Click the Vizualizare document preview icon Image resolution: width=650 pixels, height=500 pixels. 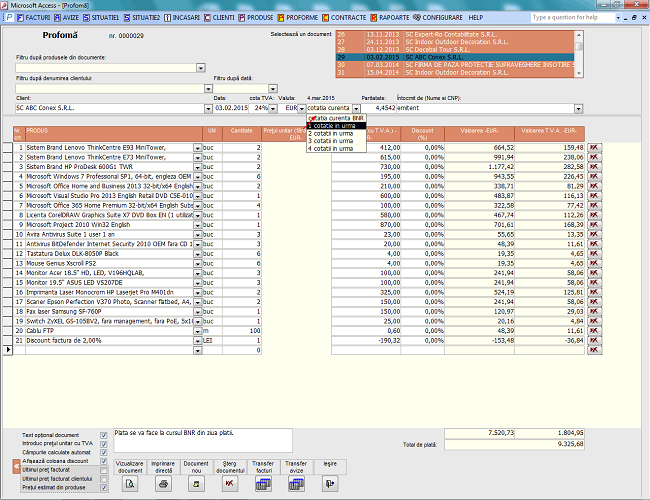click(130, 483)
